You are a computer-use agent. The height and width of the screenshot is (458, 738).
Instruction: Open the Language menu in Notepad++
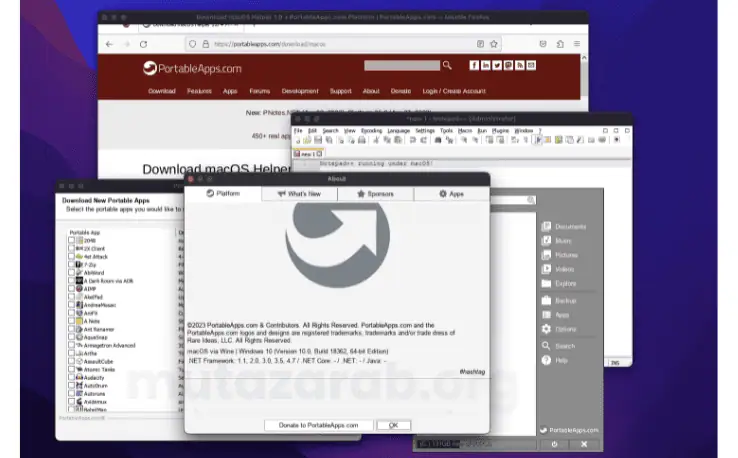point(399,130)
